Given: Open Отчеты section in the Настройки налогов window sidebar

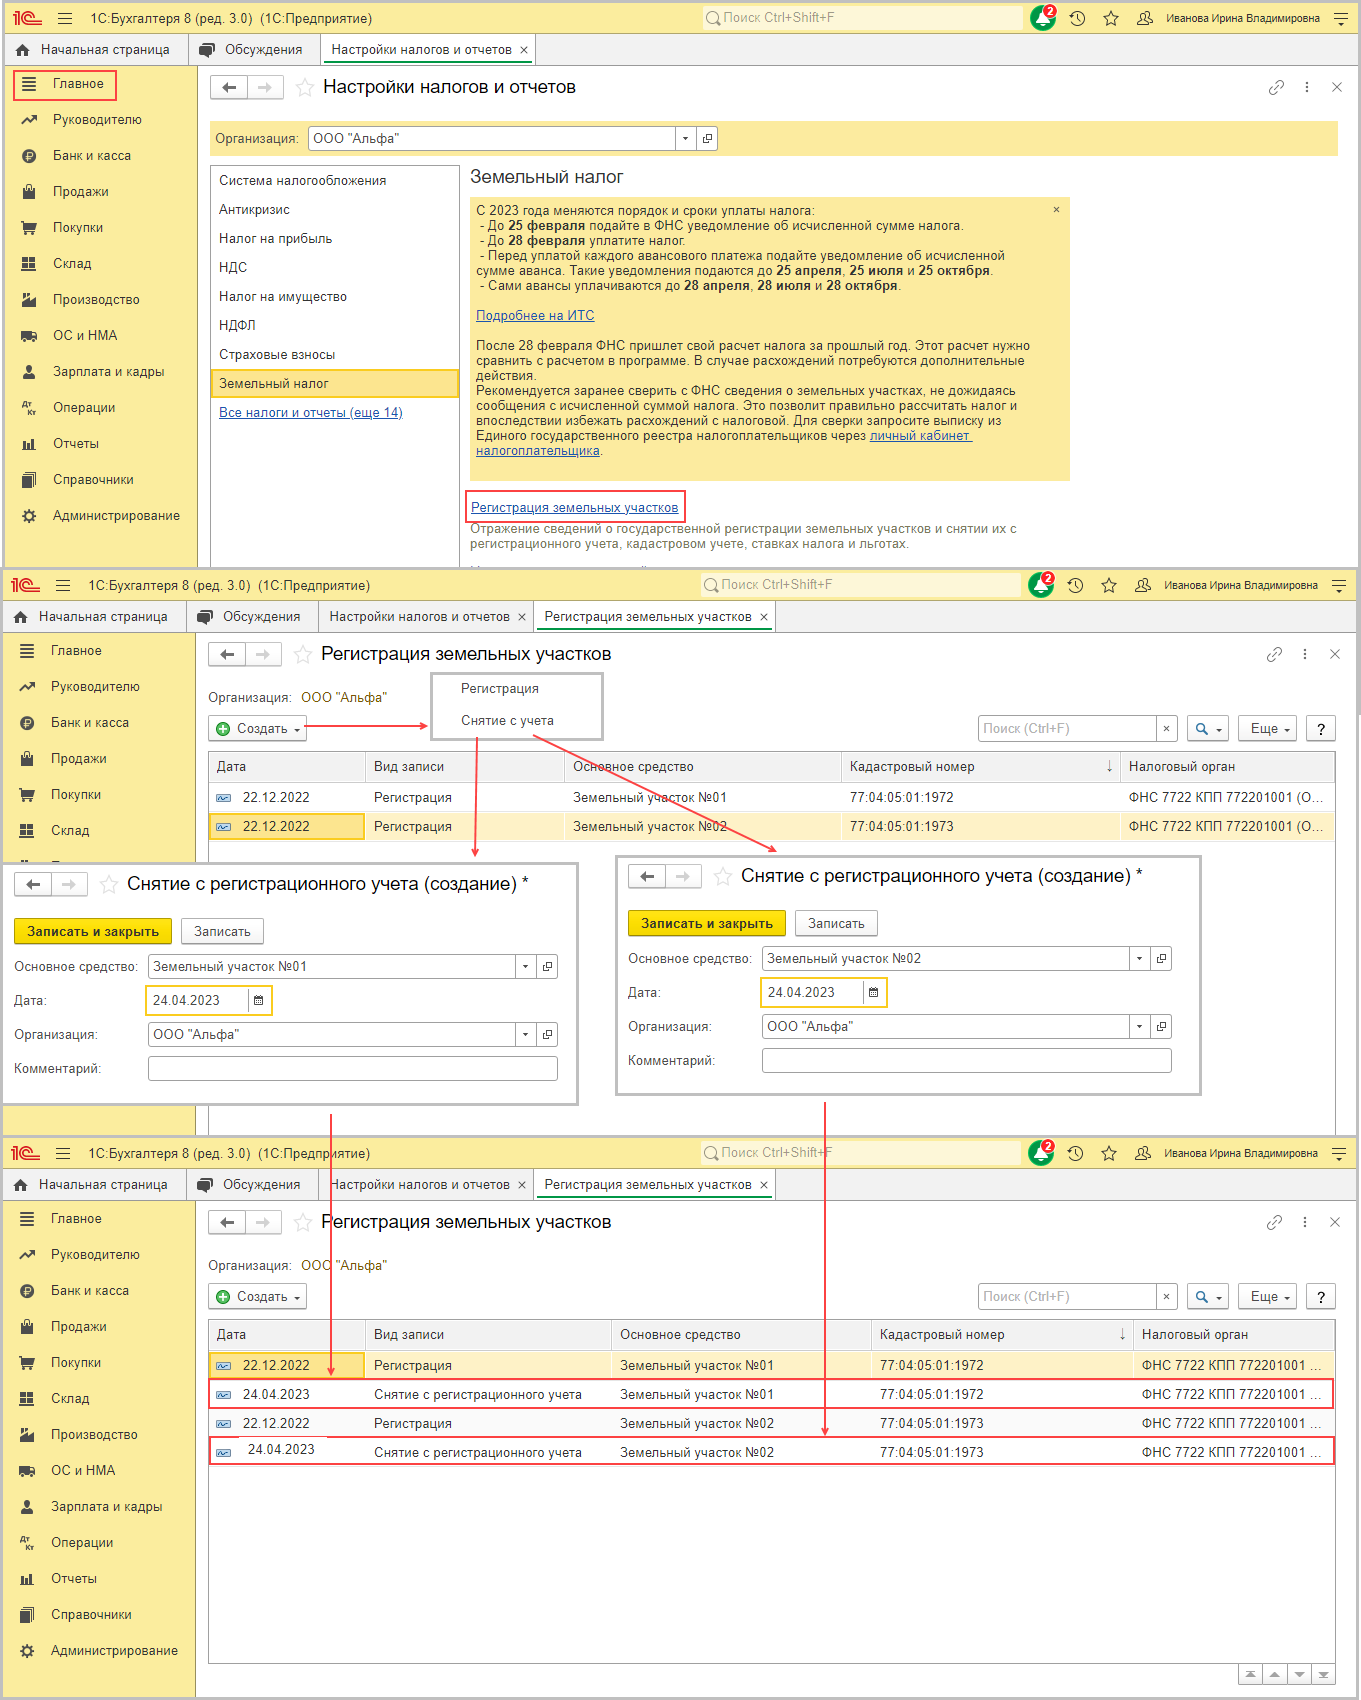Looking at the screenshot, I should [76, 444].
